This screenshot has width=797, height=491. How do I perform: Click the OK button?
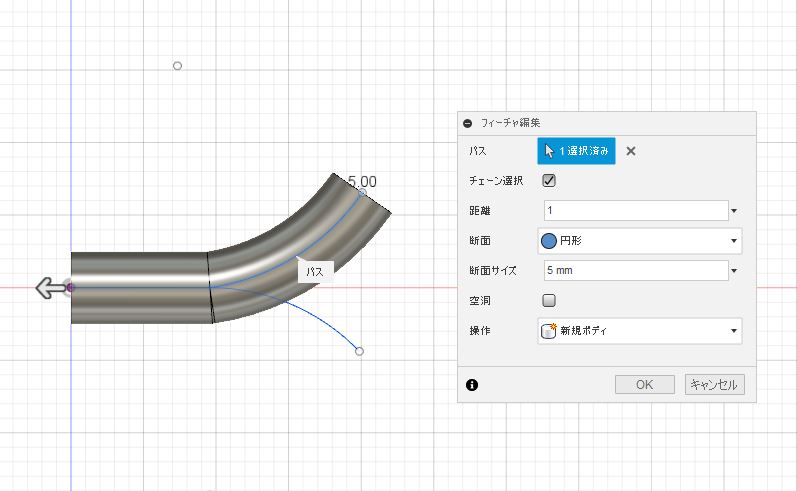[645, 385]
